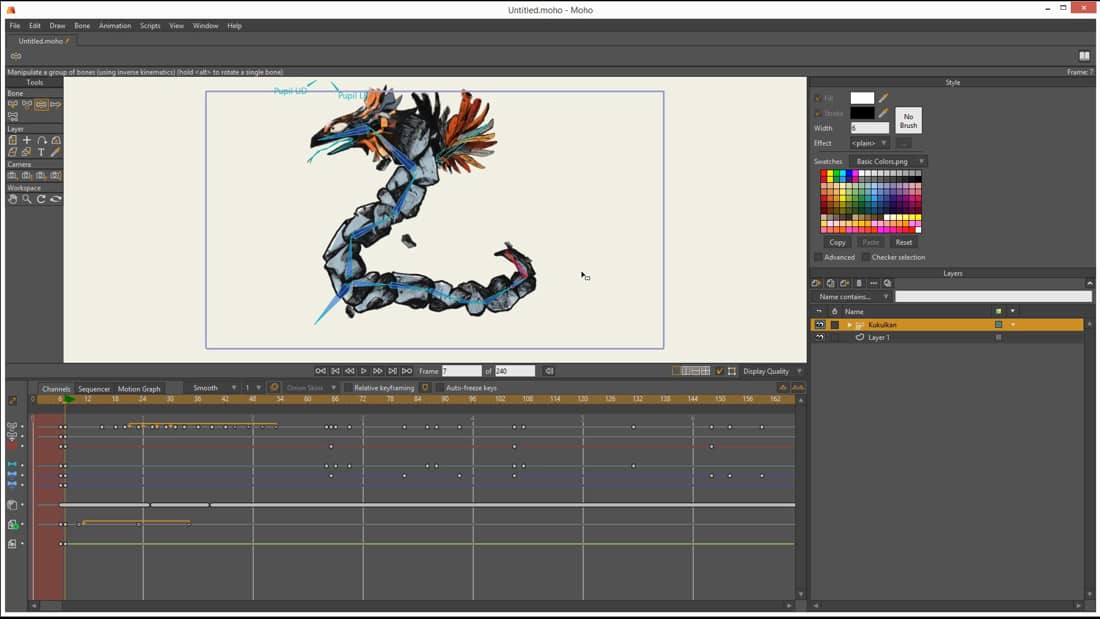
Task: Select the Orbit Workspace tool
Action: tap(55, 199)
